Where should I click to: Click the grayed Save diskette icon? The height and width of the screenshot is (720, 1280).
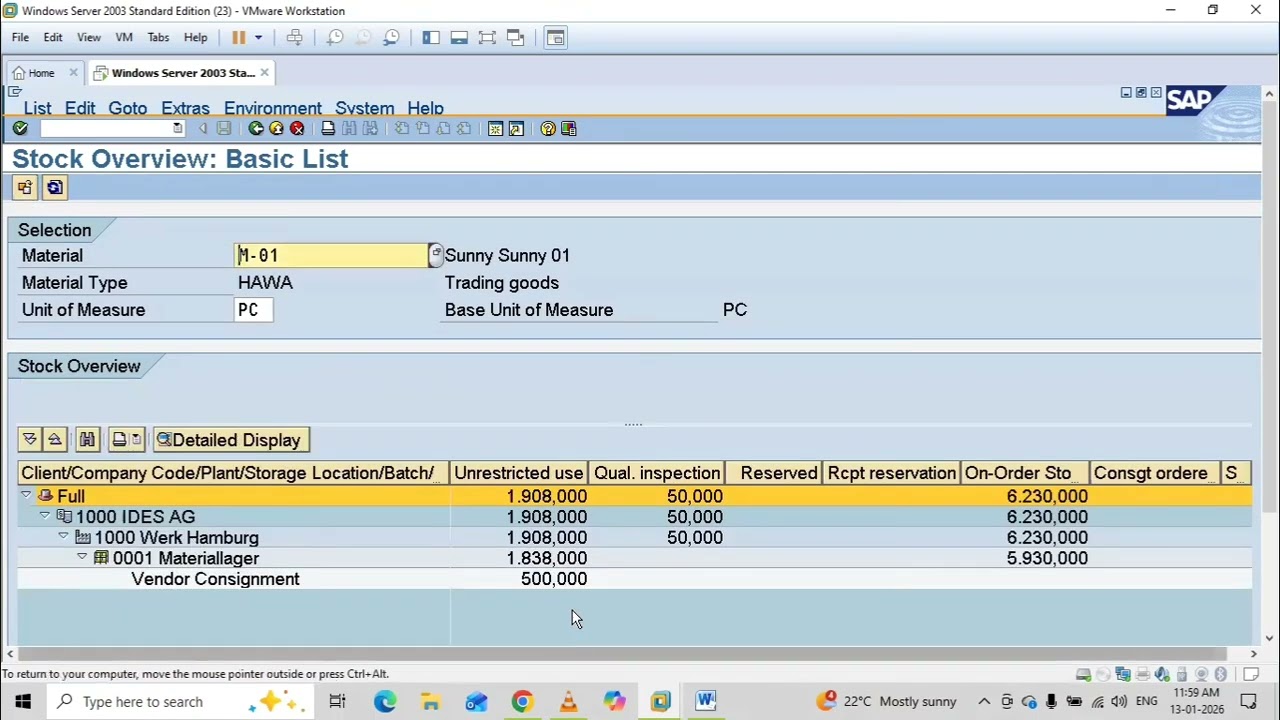(224, 128)
